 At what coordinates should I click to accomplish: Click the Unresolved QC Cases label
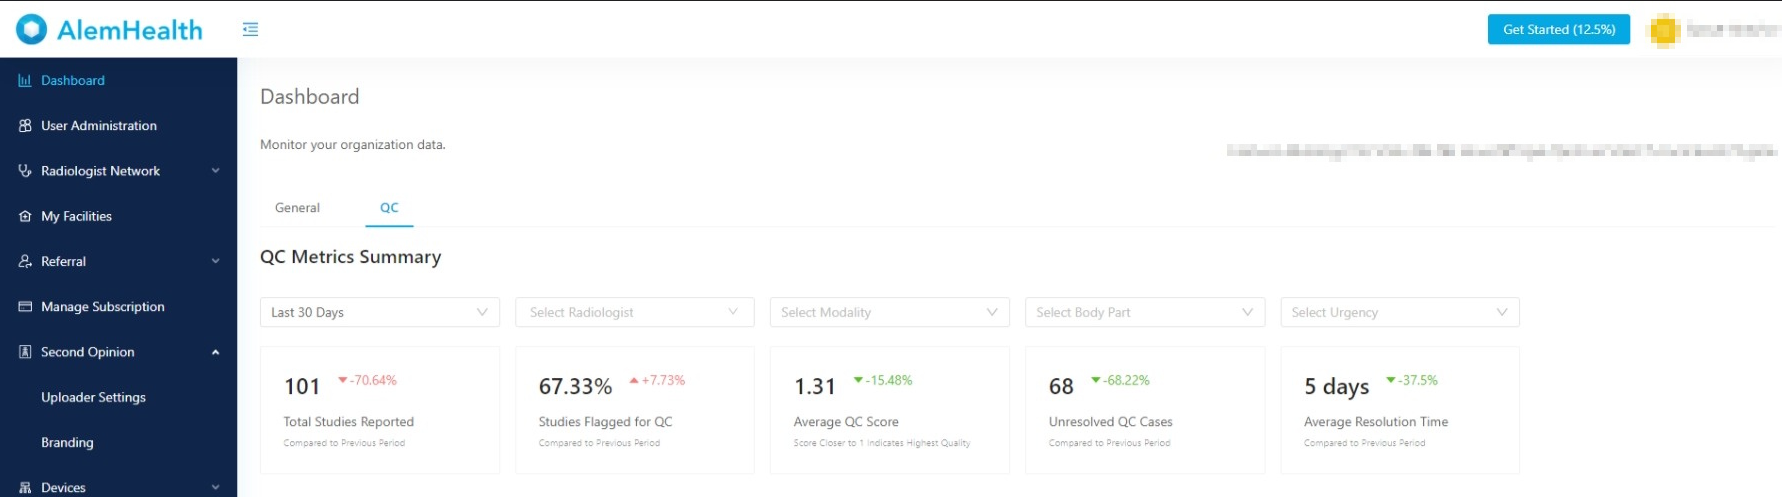click(1110, 422)
